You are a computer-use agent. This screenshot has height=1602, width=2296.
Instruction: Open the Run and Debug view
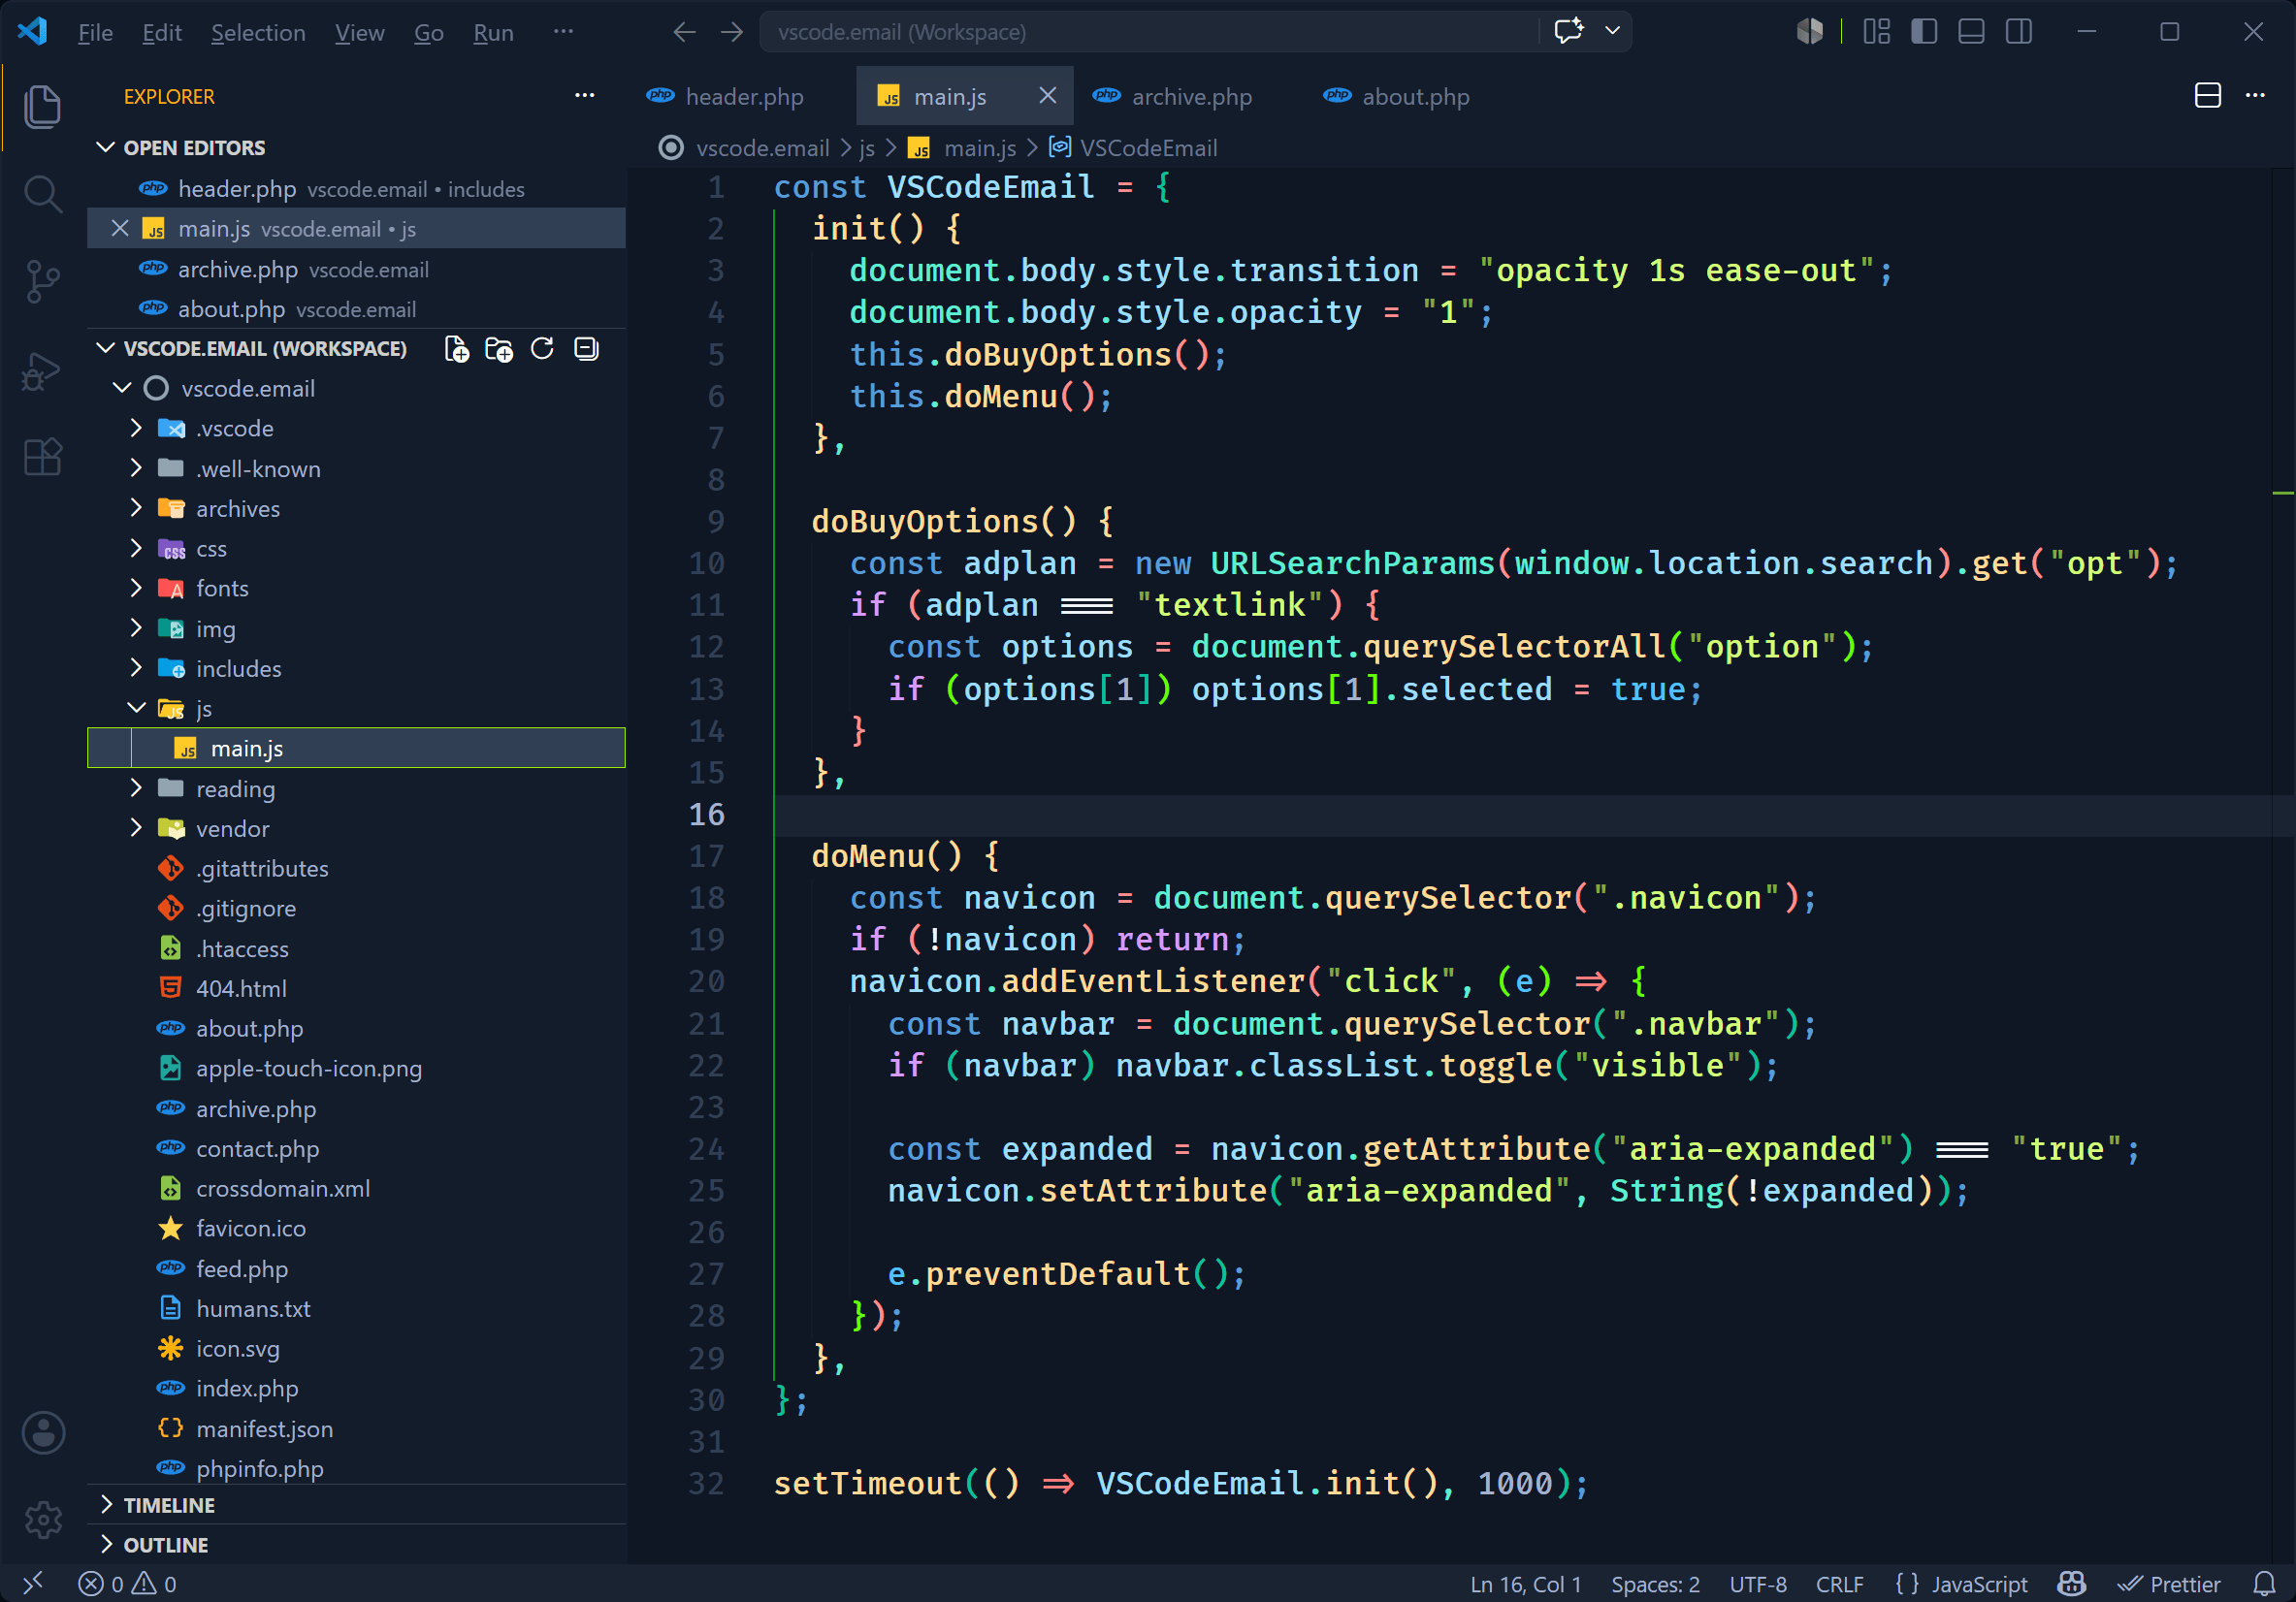(x=42, y=372)
